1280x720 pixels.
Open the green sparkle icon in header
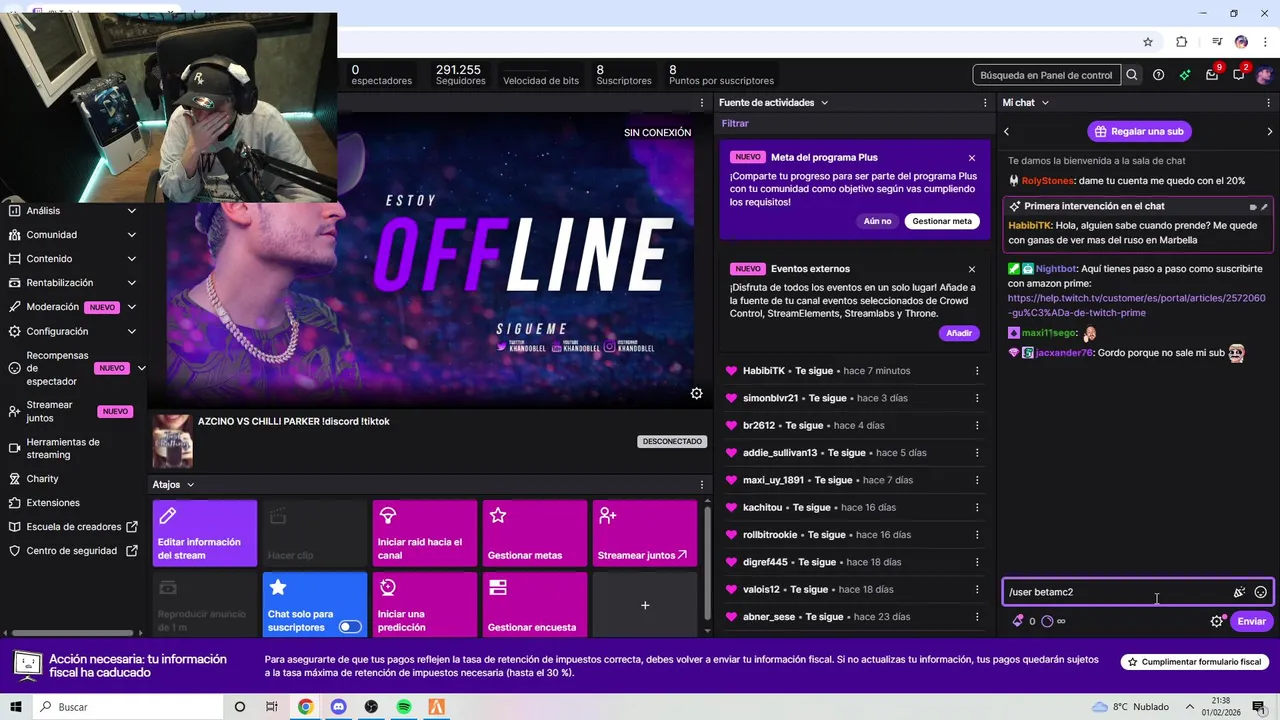coord(1185,75)
